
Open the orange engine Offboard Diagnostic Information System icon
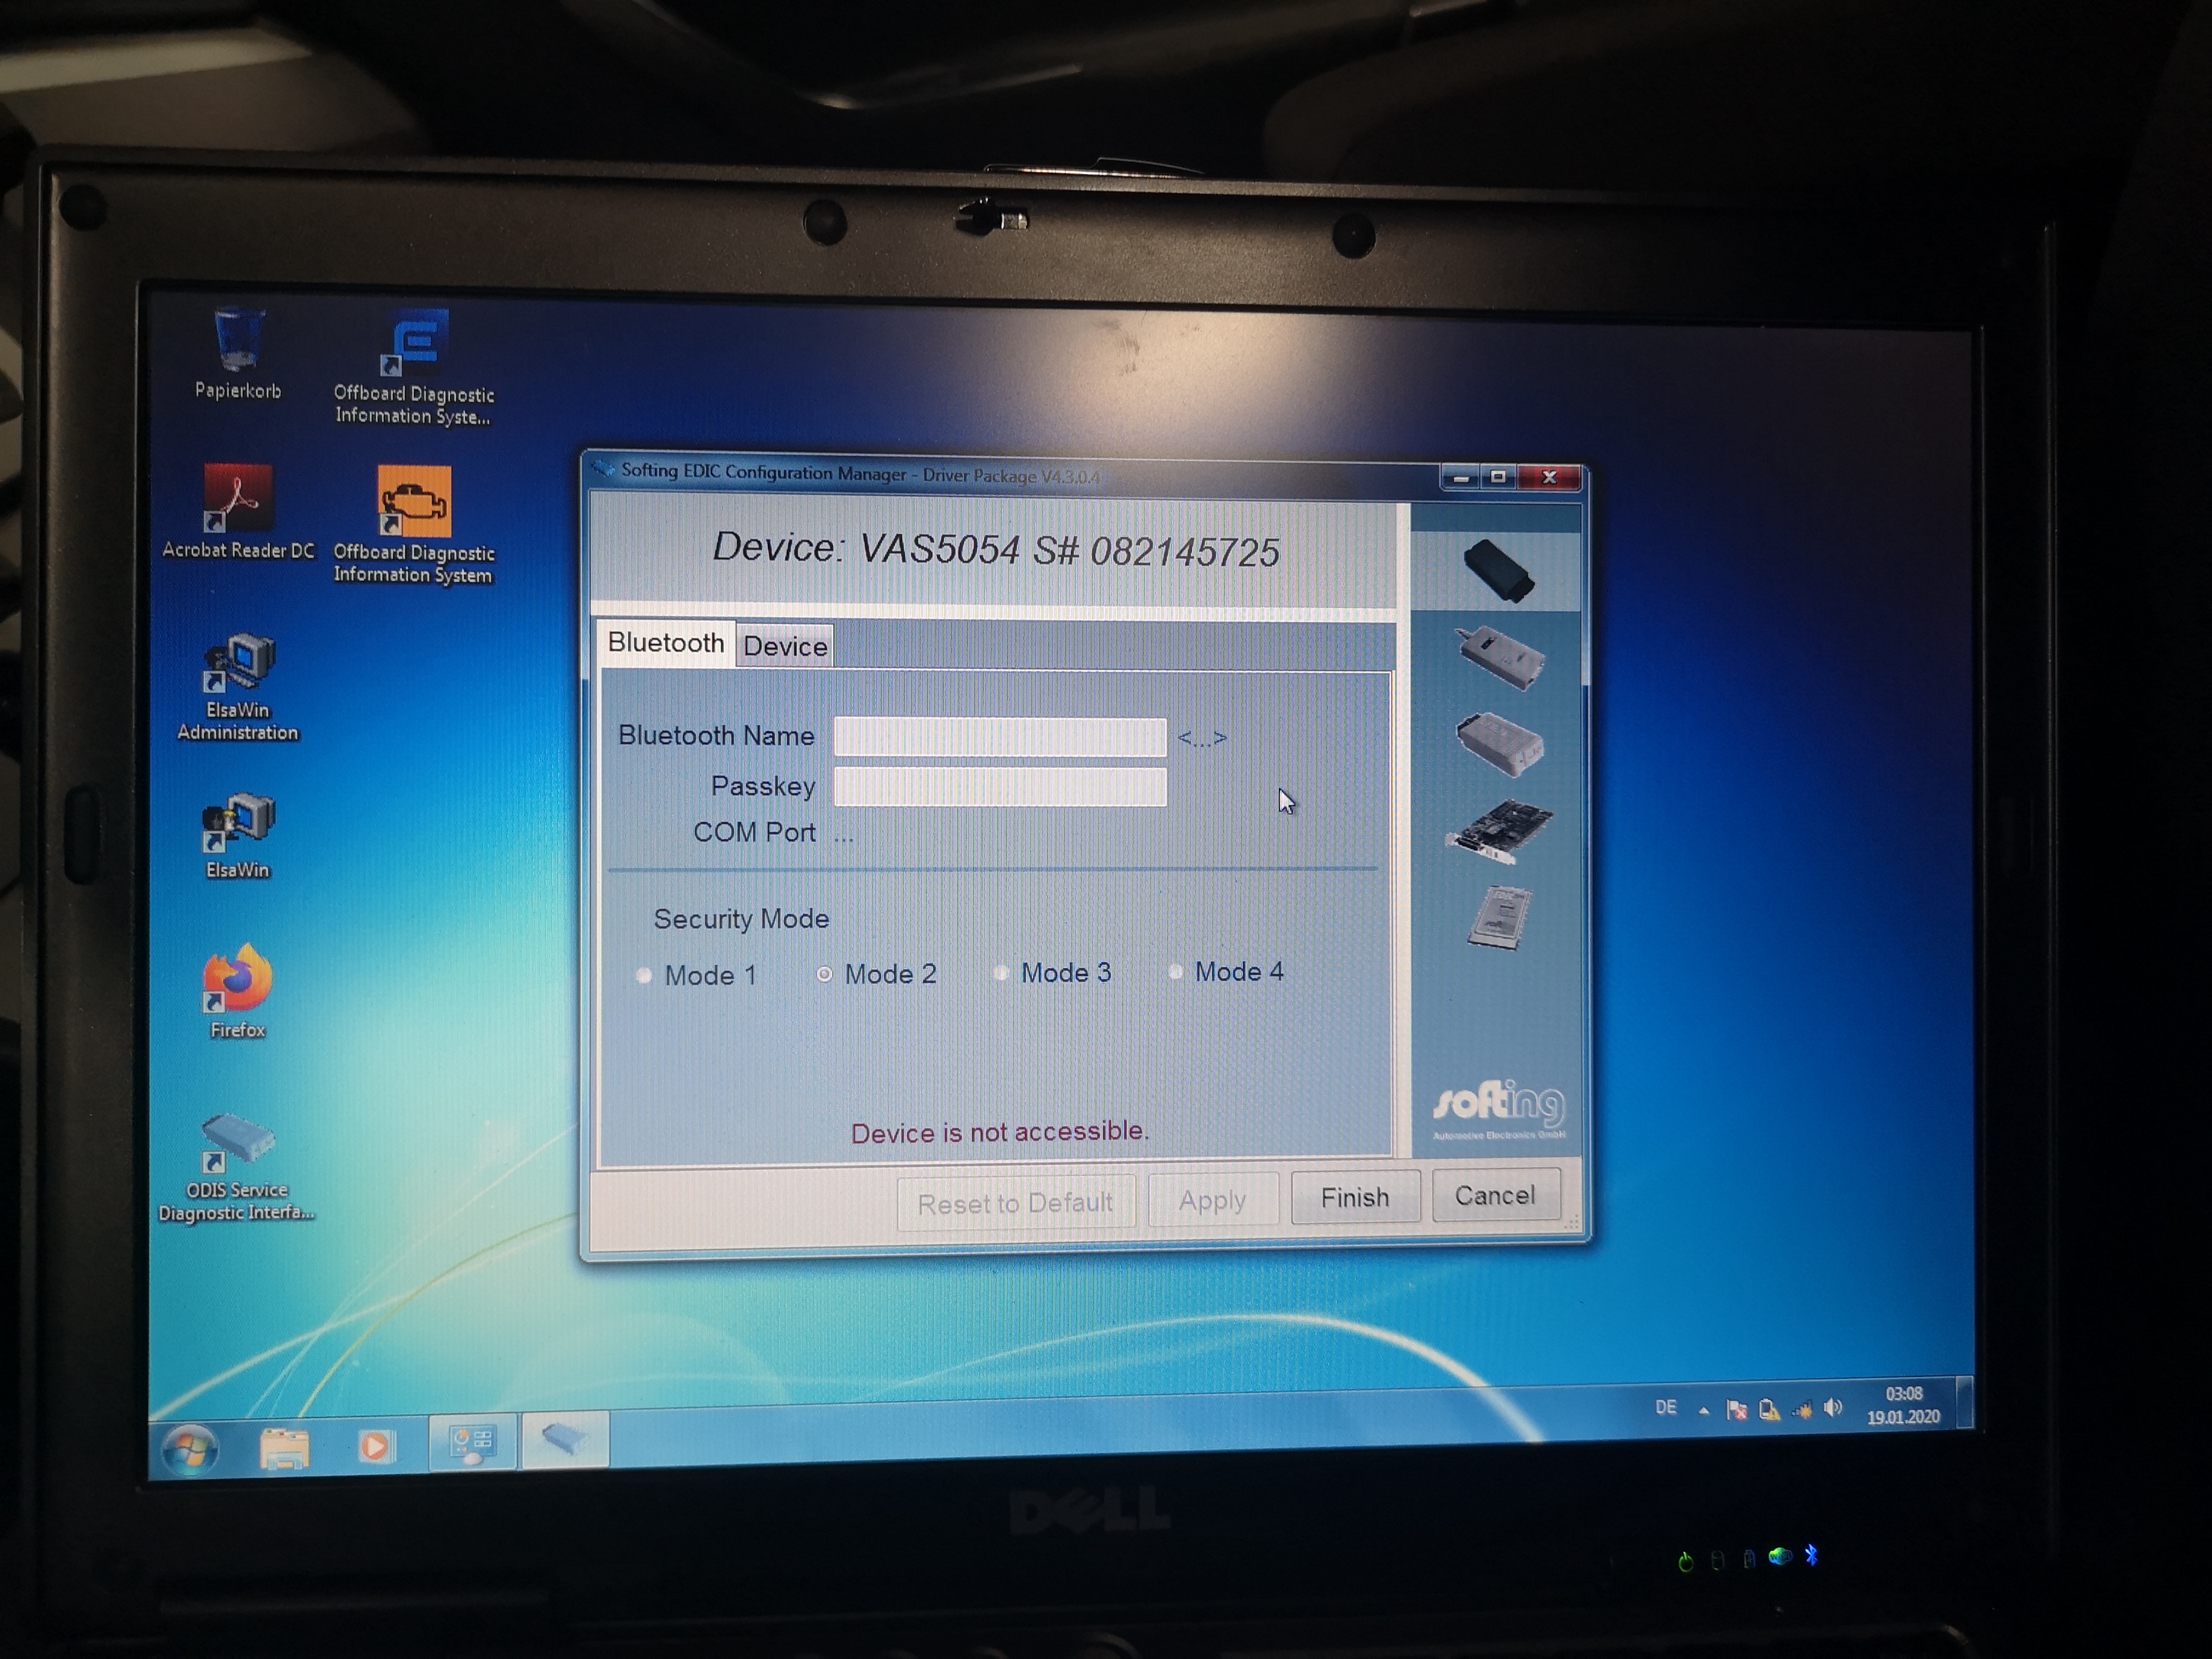413,524
